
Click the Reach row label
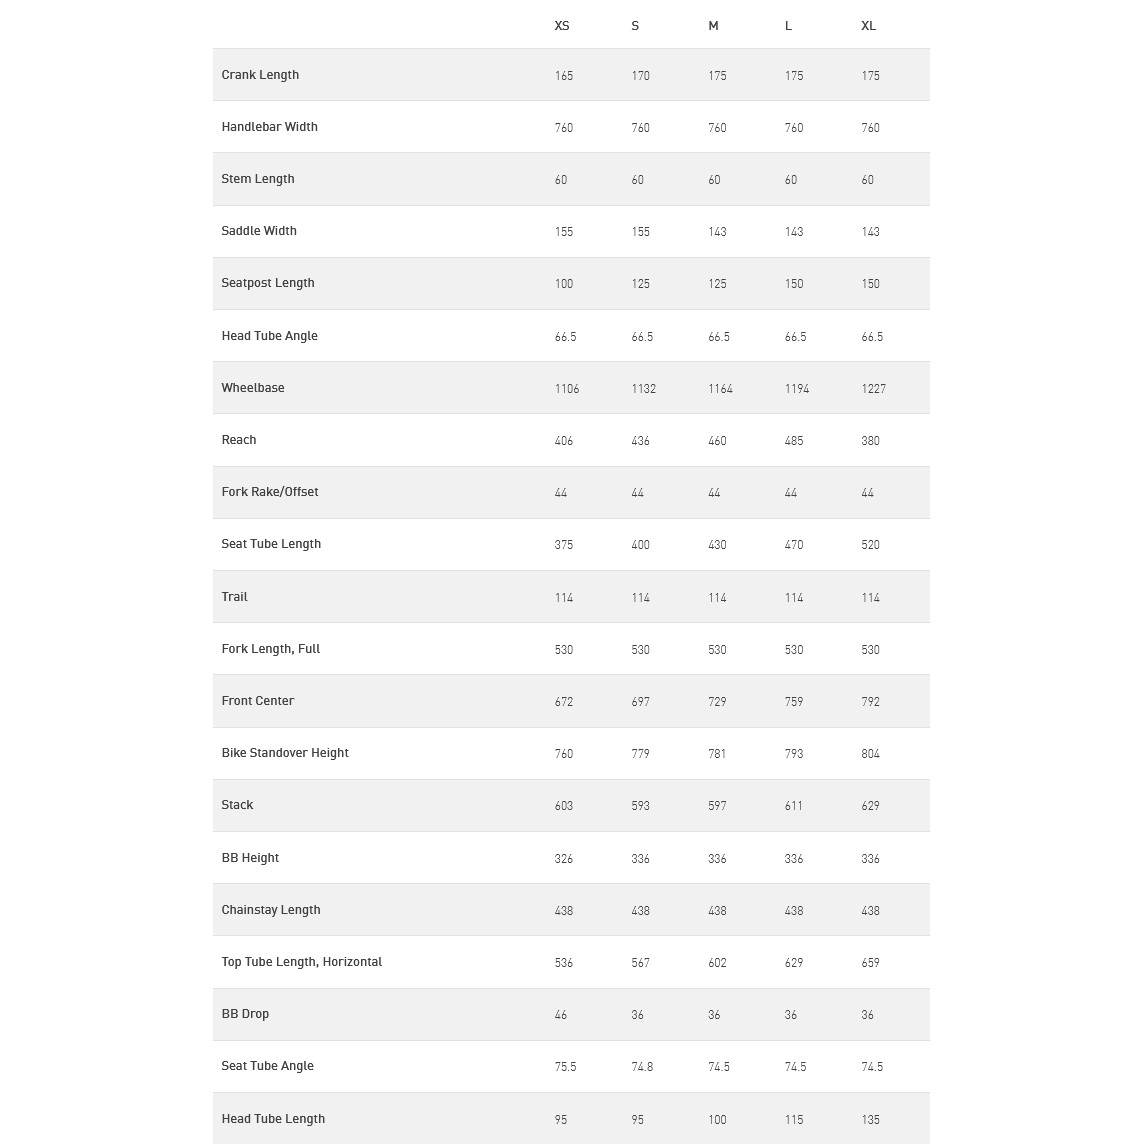tap(239, 440)
